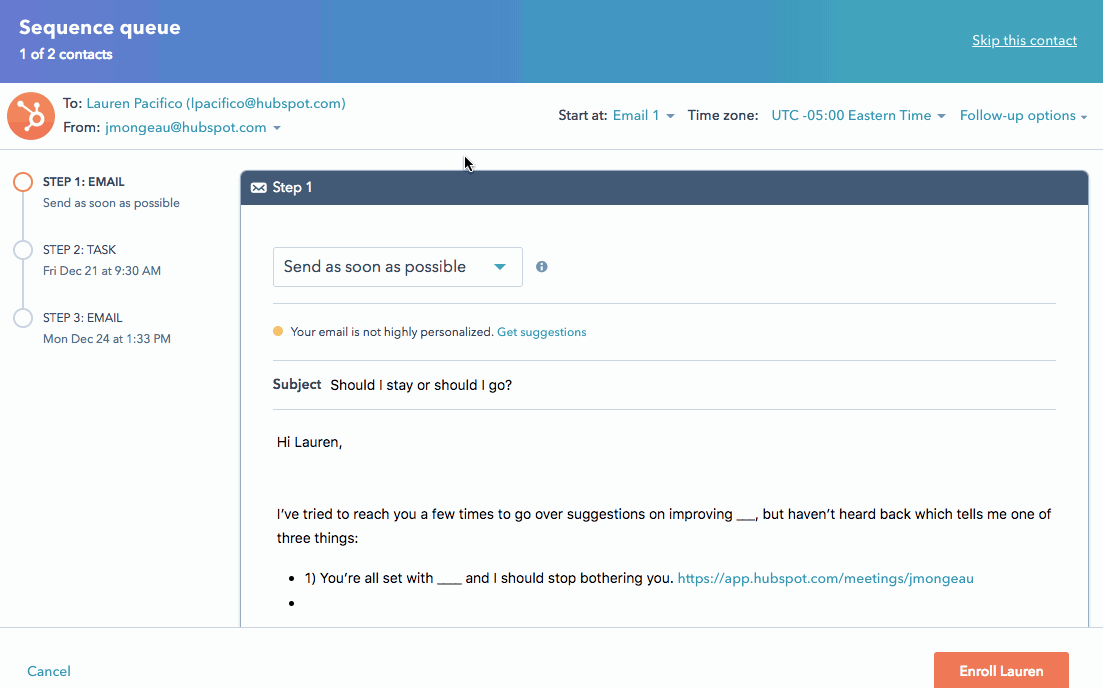Click the envelope icon in Step 1 header
The height and width of the screenshot is (688, 1103).
pyautogui.click(x=259, y=188)
